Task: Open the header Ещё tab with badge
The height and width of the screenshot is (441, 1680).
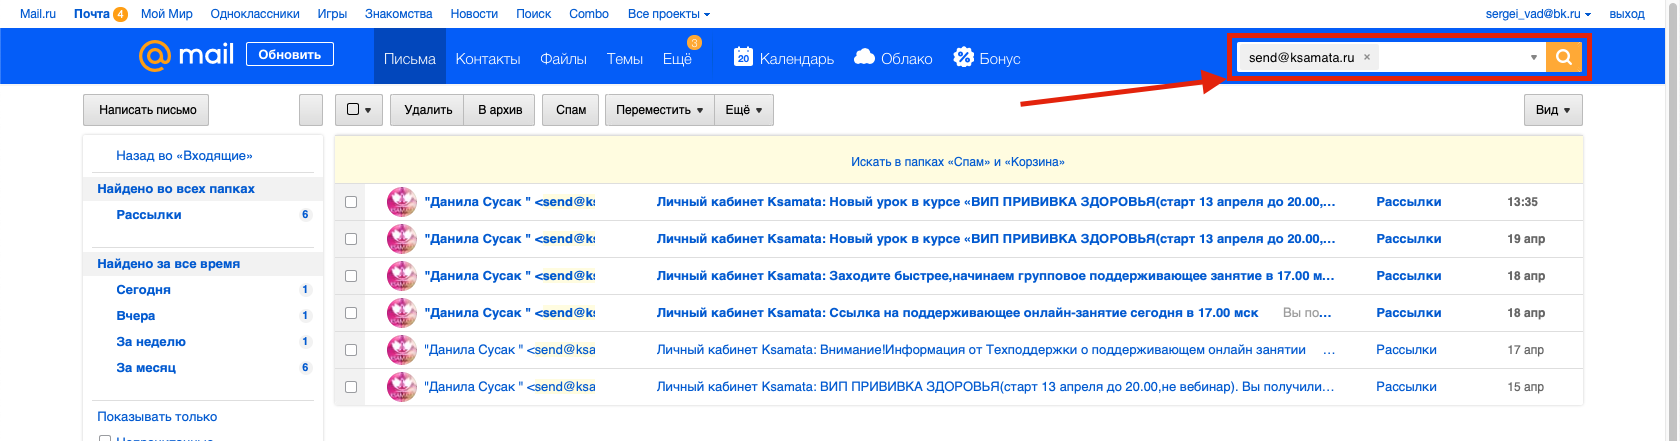Action: [678, 58]
